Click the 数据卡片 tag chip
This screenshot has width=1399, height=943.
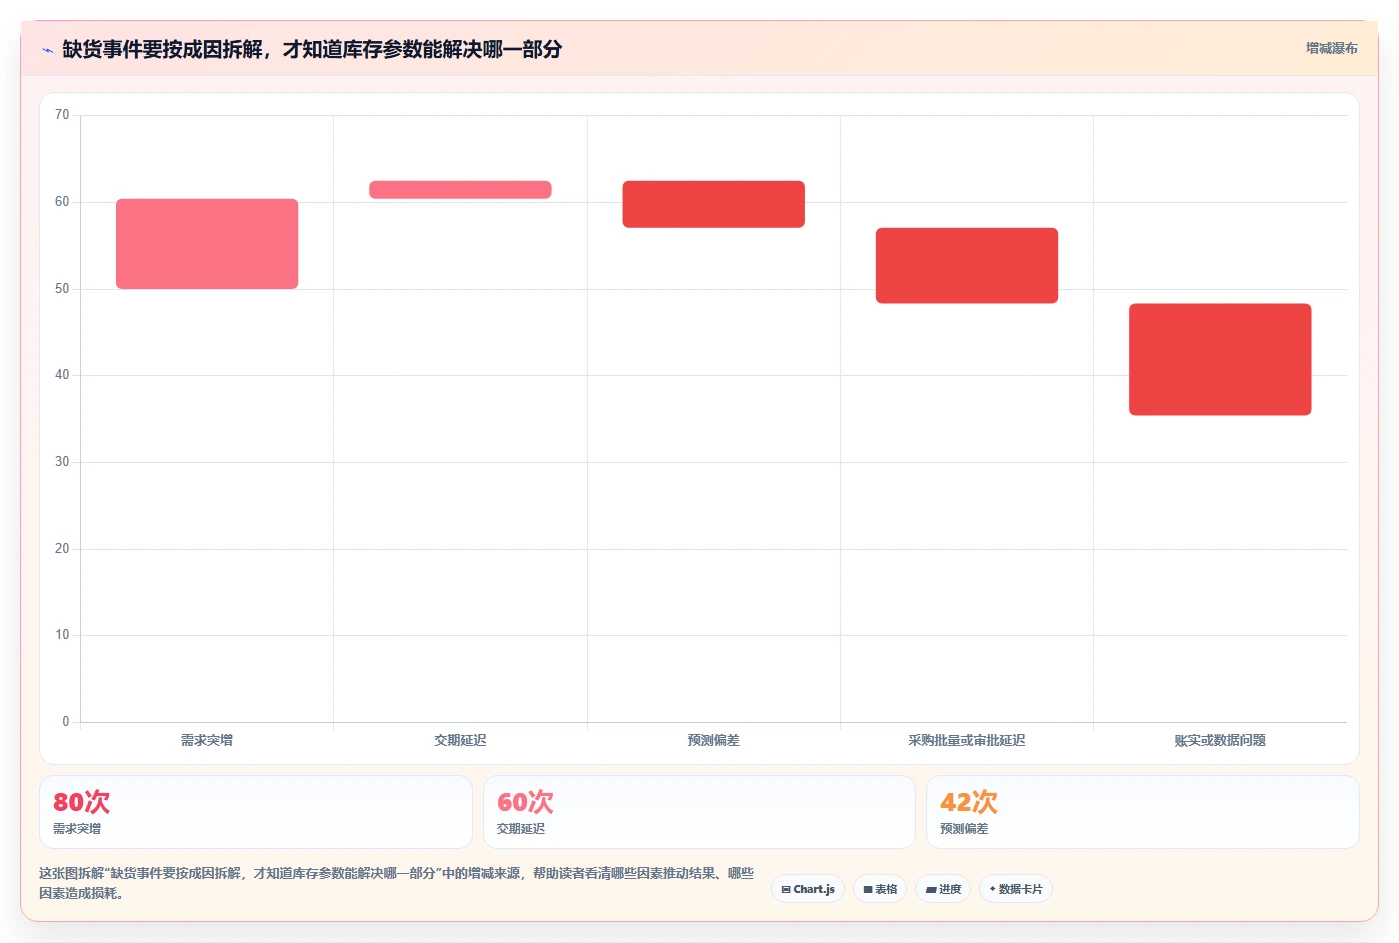point(1016,889)
